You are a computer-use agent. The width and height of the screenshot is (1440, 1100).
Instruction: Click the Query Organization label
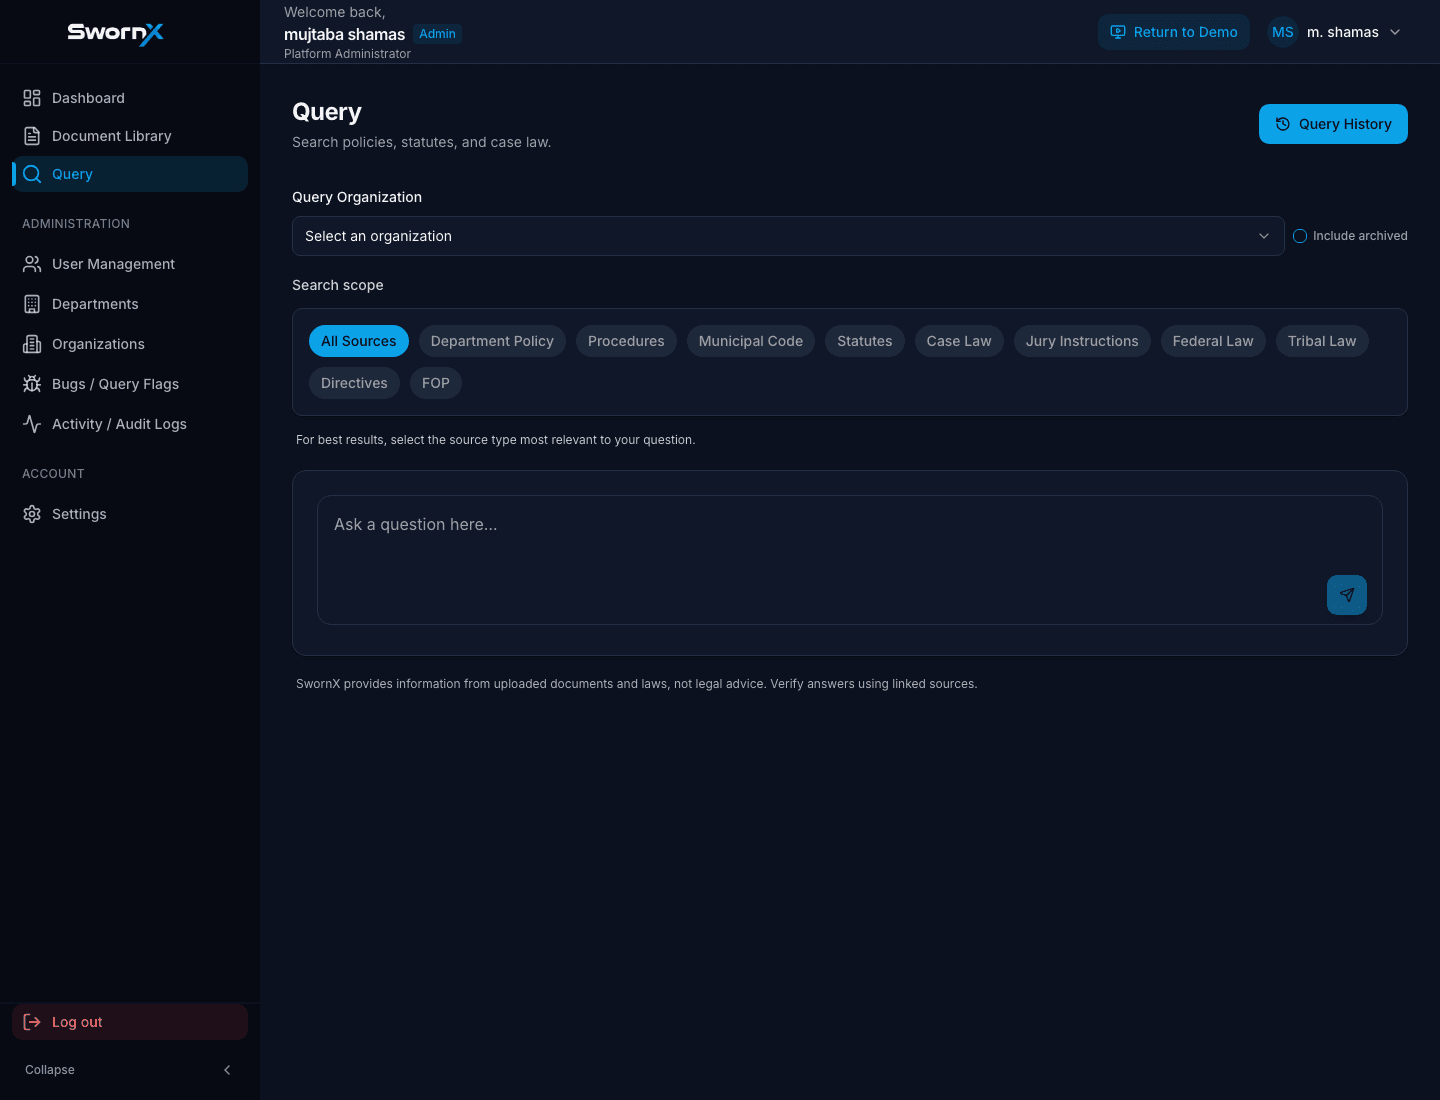click(x=357, y=197)
